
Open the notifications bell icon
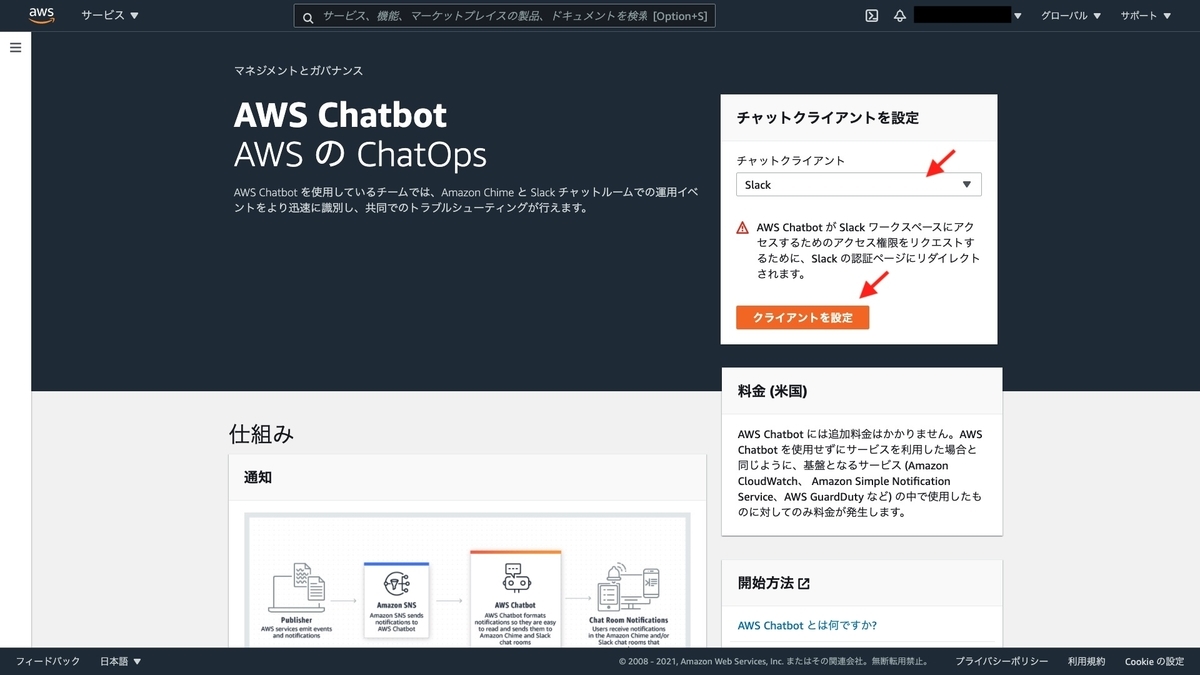tap(900, 16)
